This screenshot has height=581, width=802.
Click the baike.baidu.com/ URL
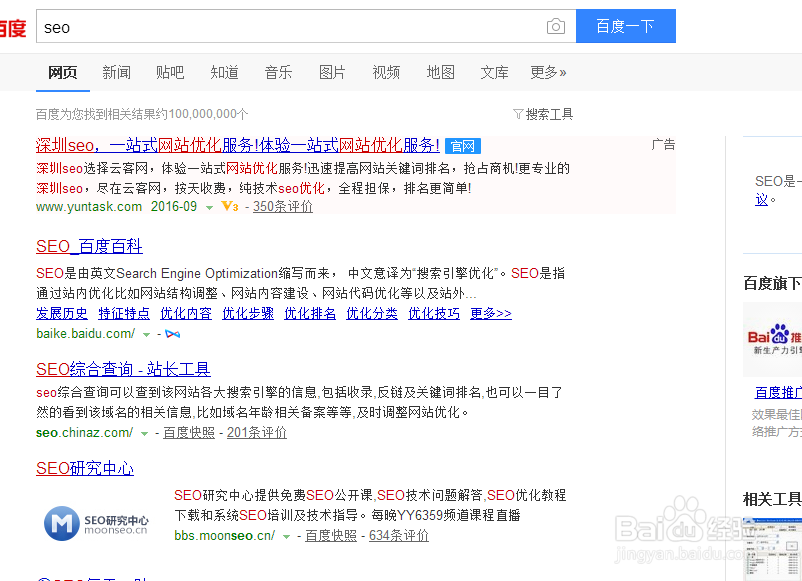coord(85,334)
